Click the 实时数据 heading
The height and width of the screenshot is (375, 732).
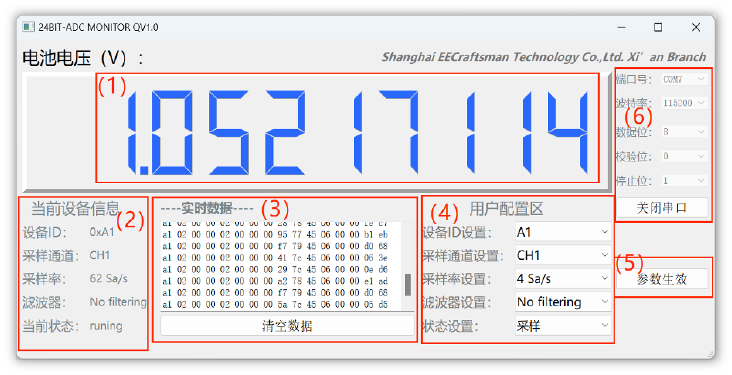point(207,208)
